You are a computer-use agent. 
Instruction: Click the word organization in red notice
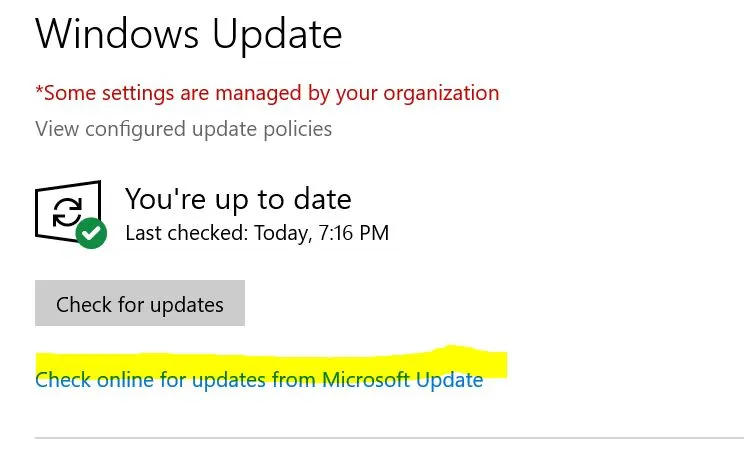(441, 94)
